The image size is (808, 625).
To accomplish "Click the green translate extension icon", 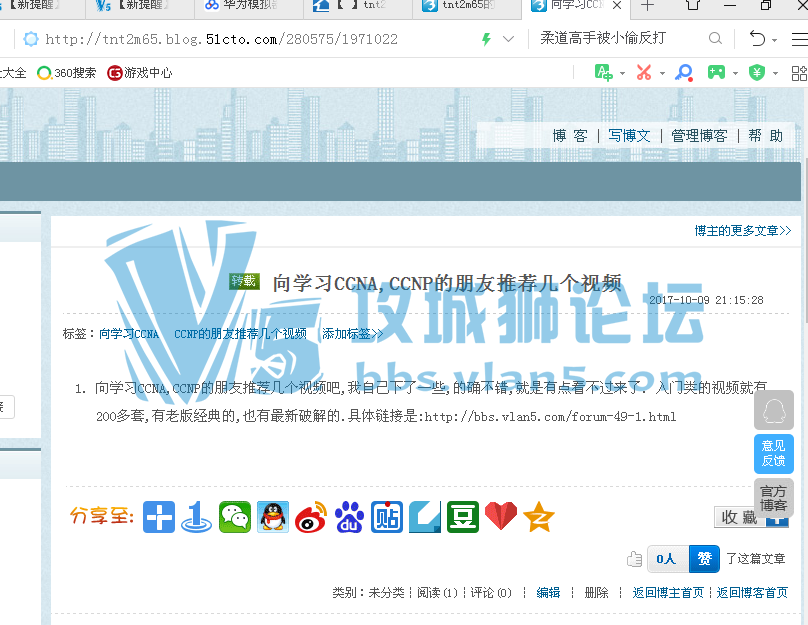I will (x=603, y=73).
